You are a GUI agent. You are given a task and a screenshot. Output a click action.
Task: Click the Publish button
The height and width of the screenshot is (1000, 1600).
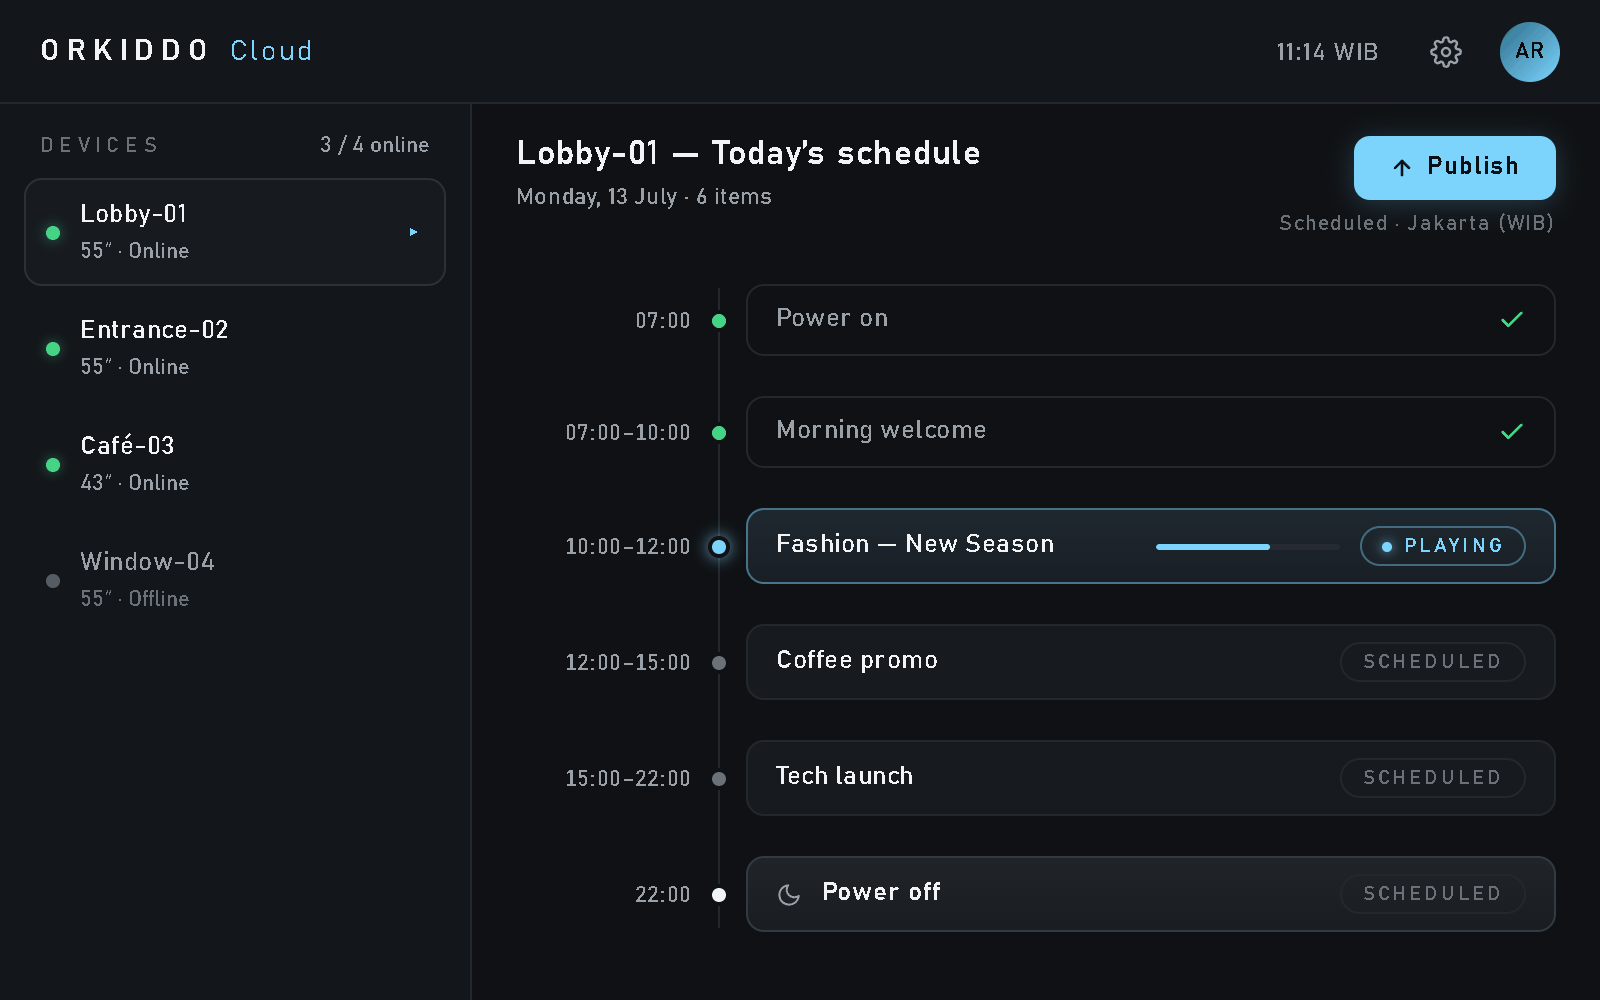[x=1454, y=168]
